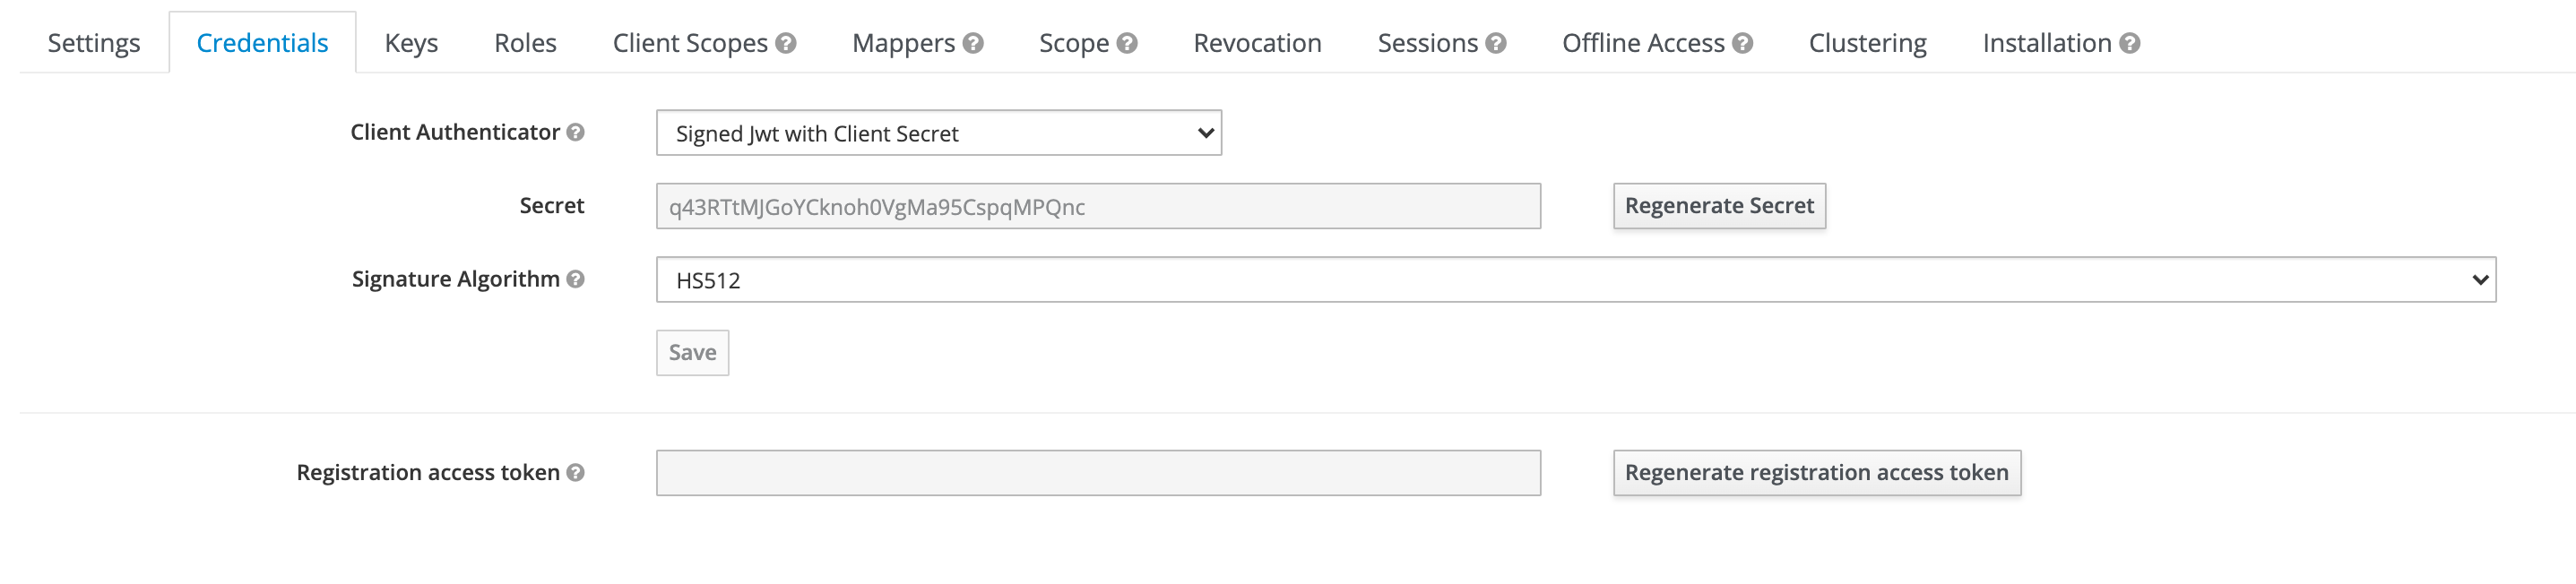Expand the Signature Algorithm chevron arrow
The height and width of the screenshot is (584, 2576).
2481,280
